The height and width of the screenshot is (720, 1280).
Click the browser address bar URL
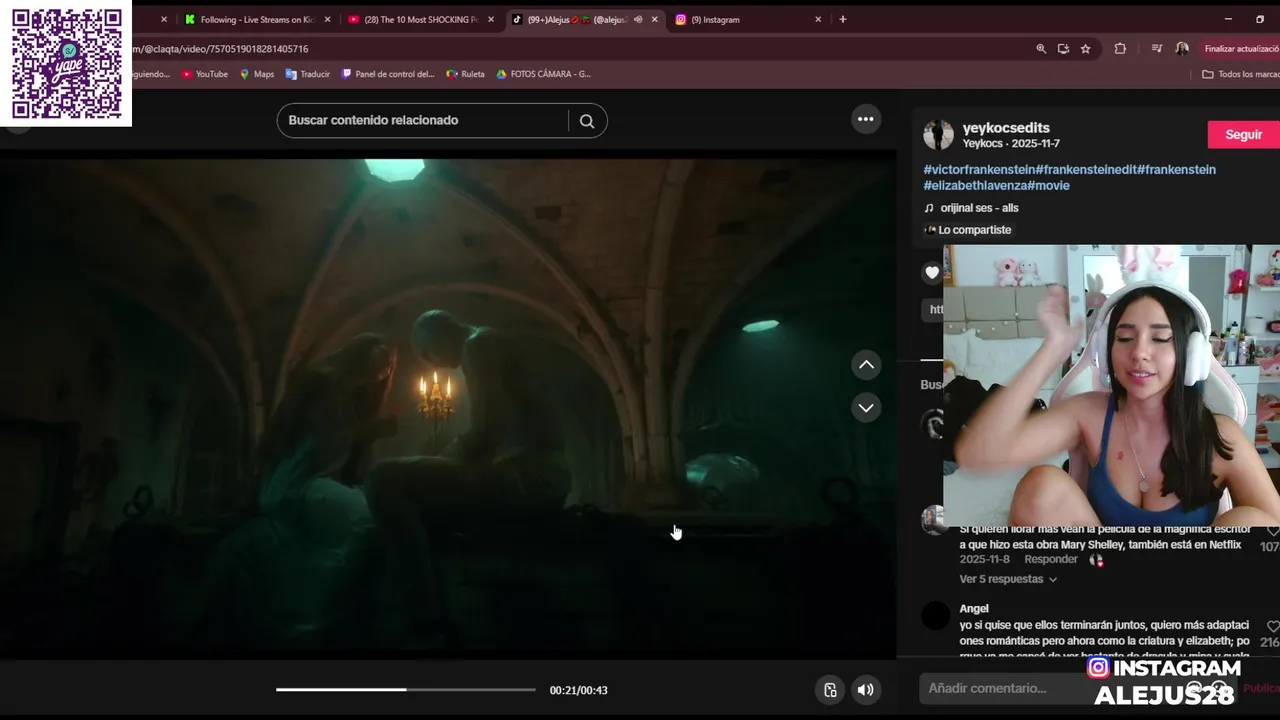coord(220,49)
